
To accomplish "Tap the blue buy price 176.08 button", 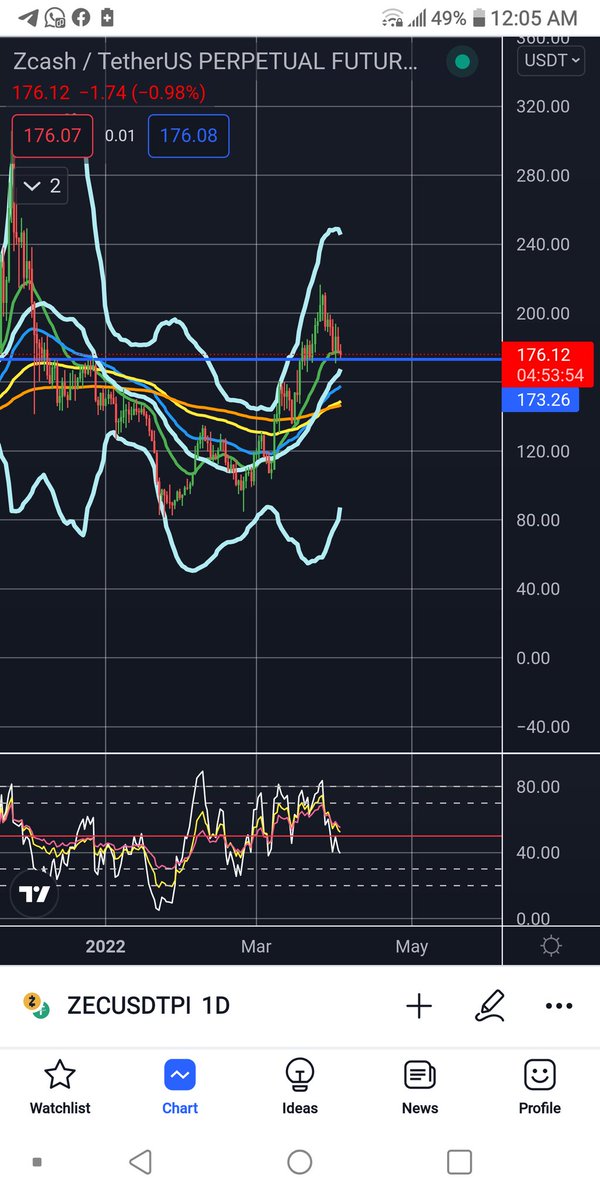I will click(x=188, y=136).
